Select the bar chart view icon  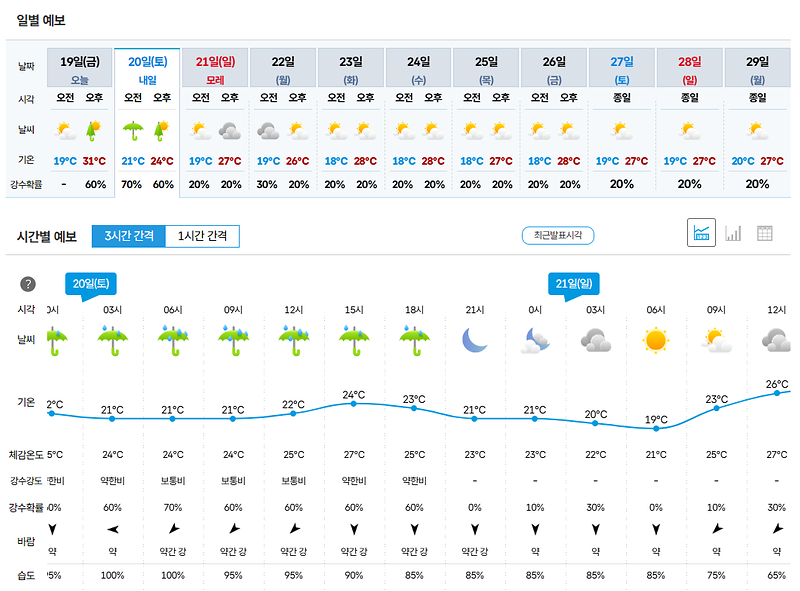click(x=733, y=233)
